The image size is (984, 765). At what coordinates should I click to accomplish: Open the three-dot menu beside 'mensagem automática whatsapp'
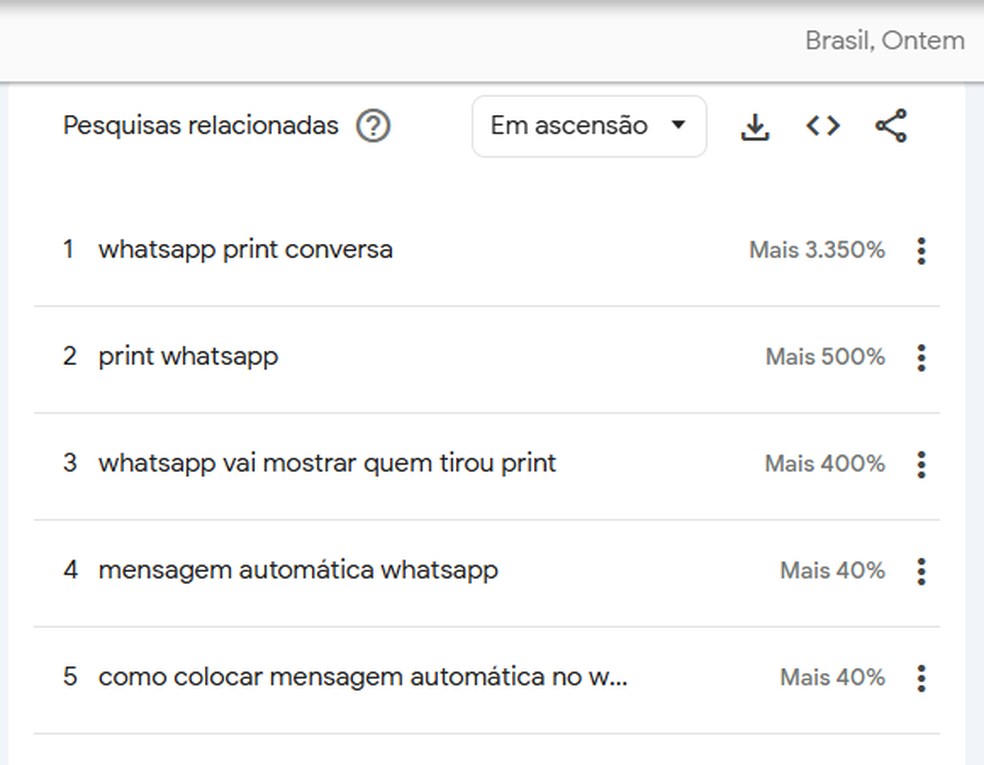click(x=921, y=571)
